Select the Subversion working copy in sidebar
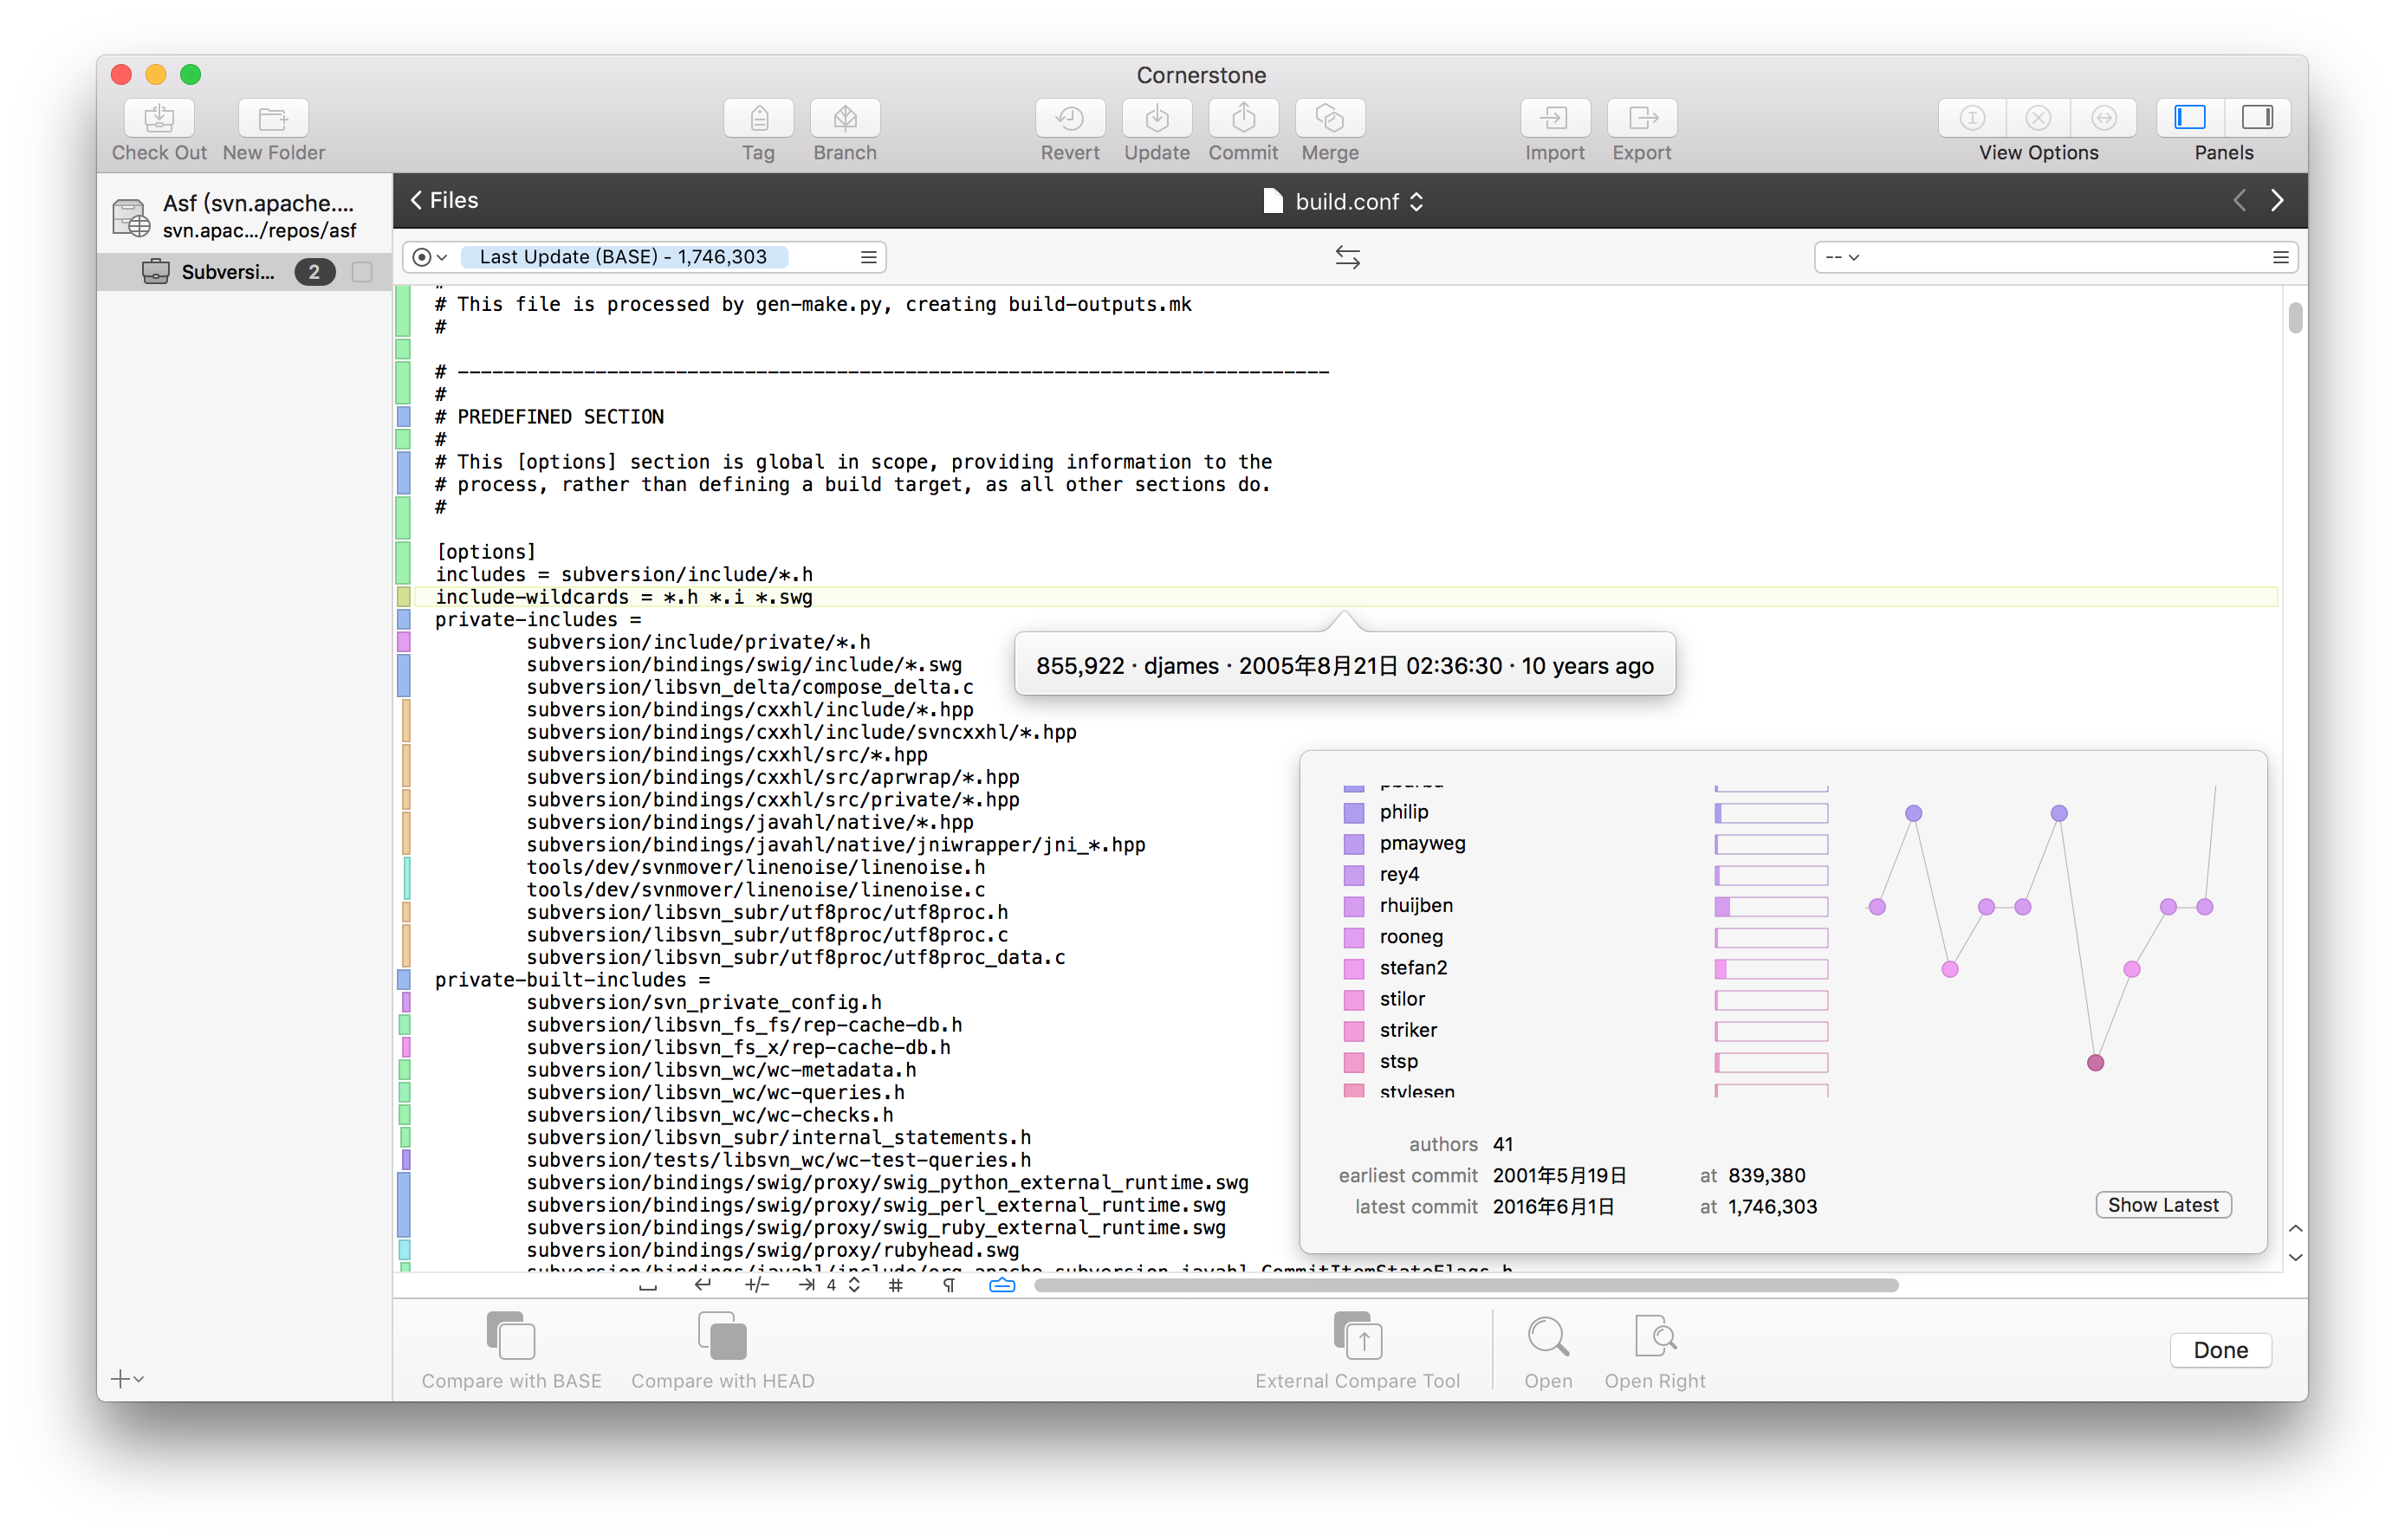This screenshot has width=2405, height=1540. [227, 272]
